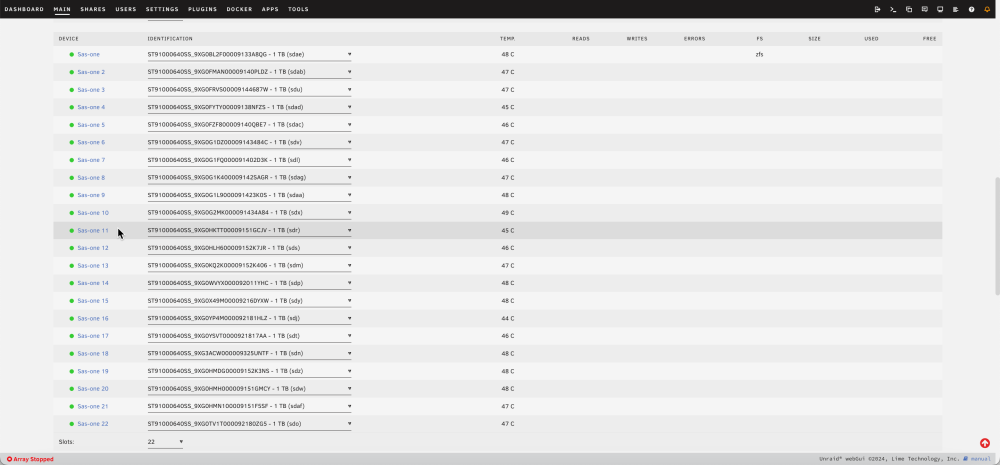Select the Main tab in navigation
This screenshot has width=1000, height=465.
62,10
